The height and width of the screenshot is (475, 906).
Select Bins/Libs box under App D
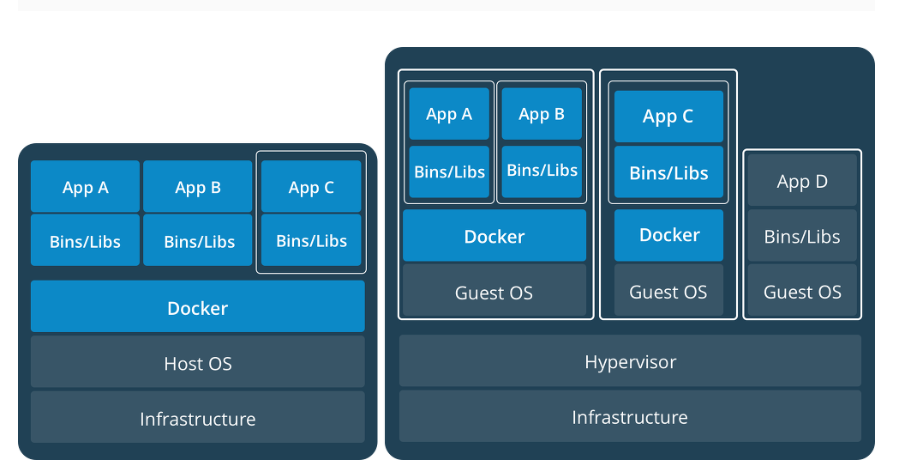point(802,236)
